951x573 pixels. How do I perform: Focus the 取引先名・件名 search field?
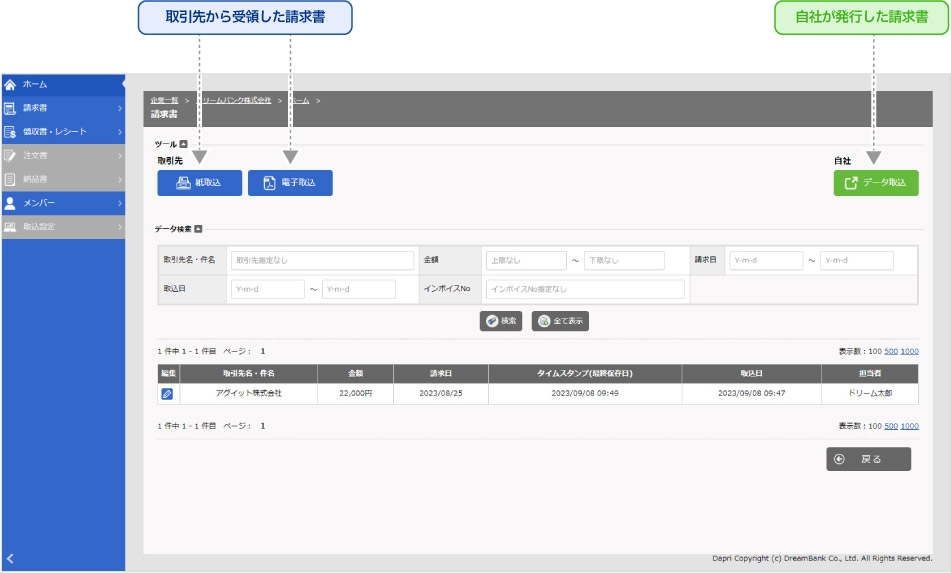[322, 261]
